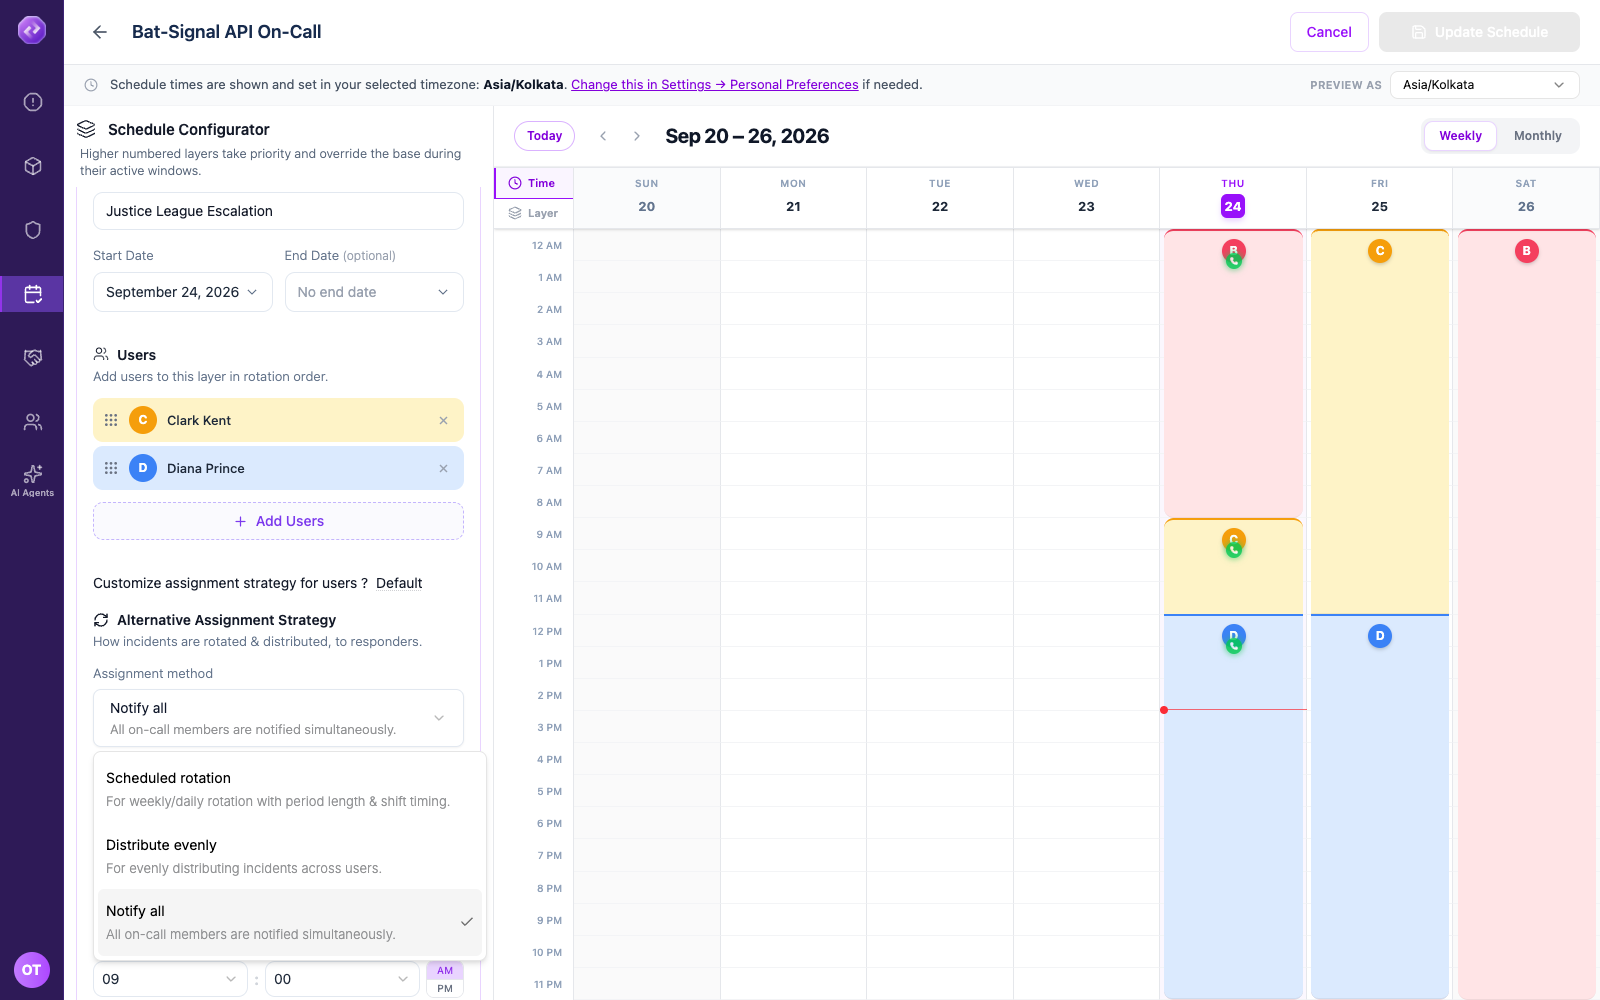The width and height of the screenshot is (1600, 1000).
Task: Expand the End Date dropdown
Action: pyautogui.click(x=374, y=292)
